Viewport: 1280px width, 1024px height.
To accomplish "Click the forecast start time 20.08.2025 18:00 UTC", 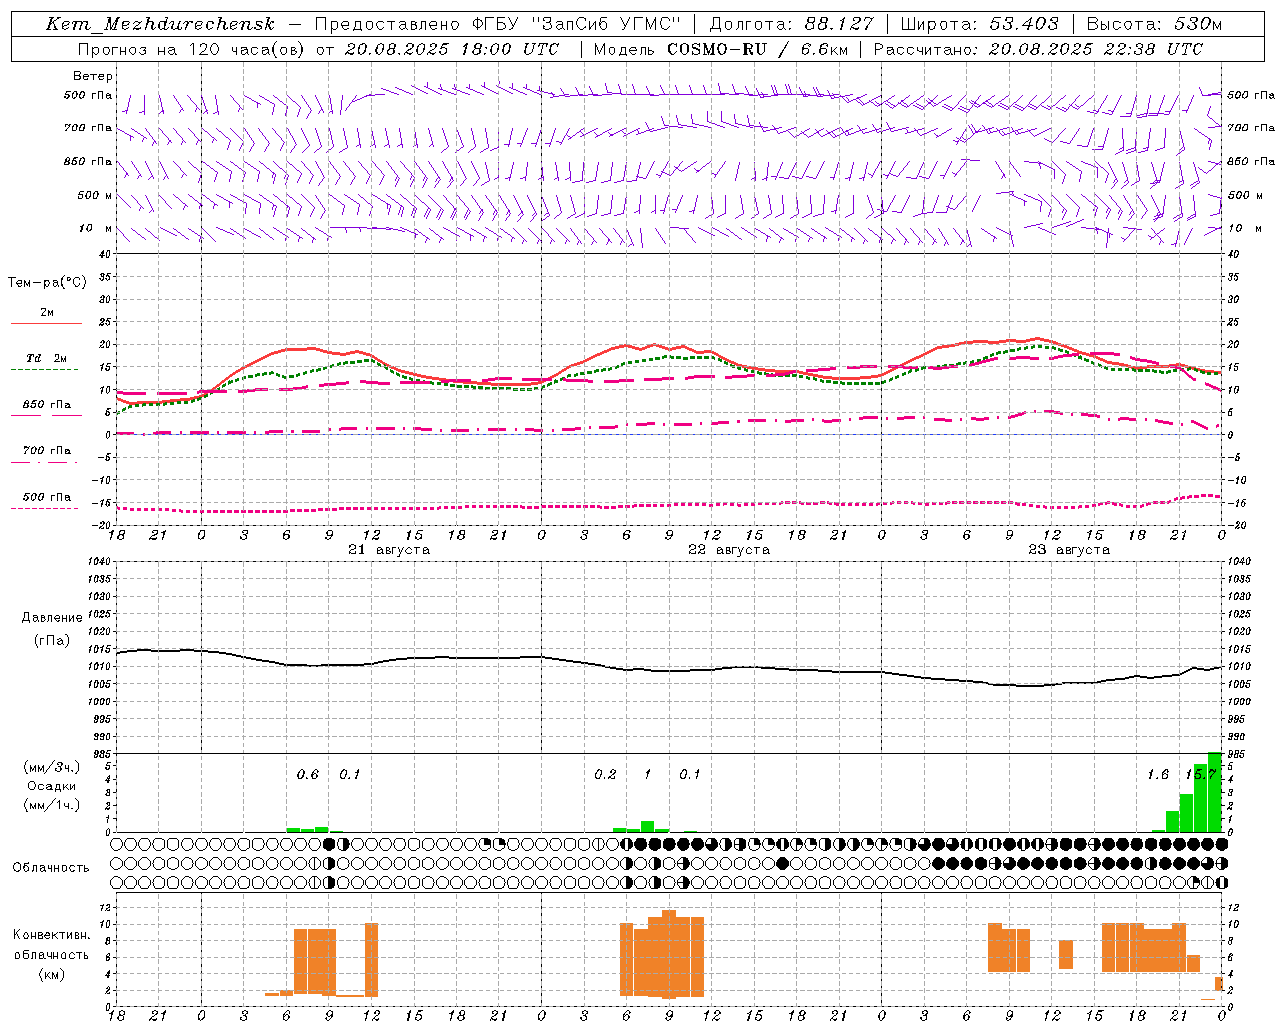I will tap(452, 49).
